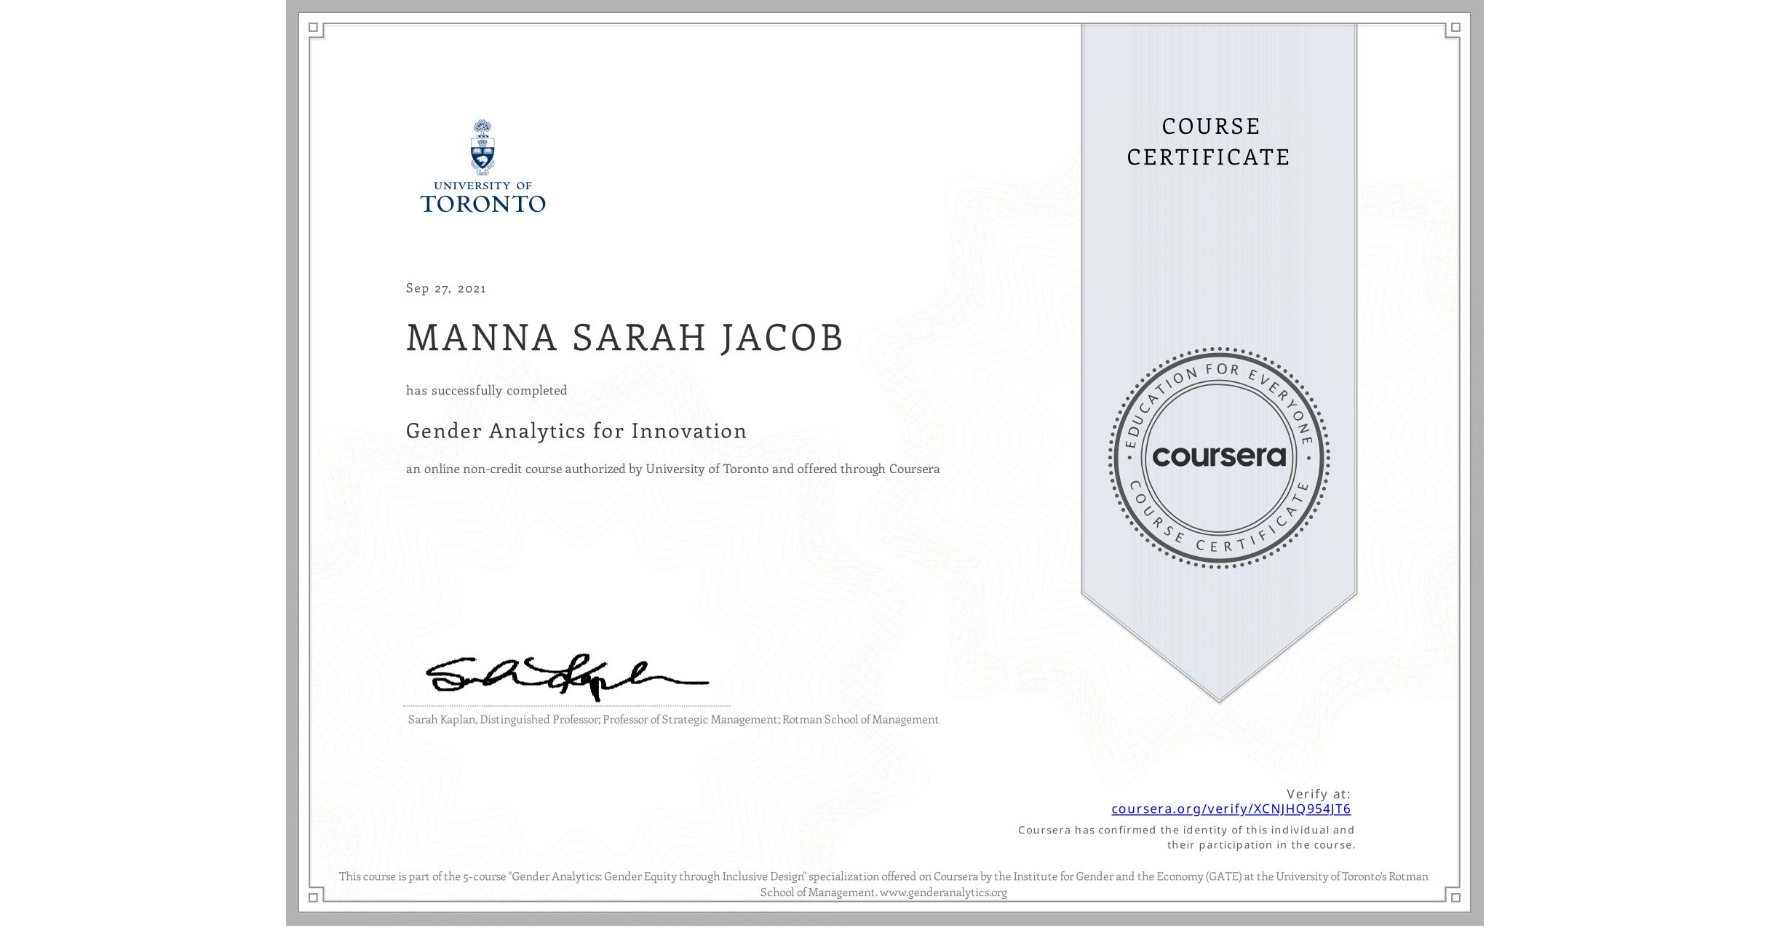Click the coursera wordmark inside the seal

pyautogui.click(x=1220, y=458)
